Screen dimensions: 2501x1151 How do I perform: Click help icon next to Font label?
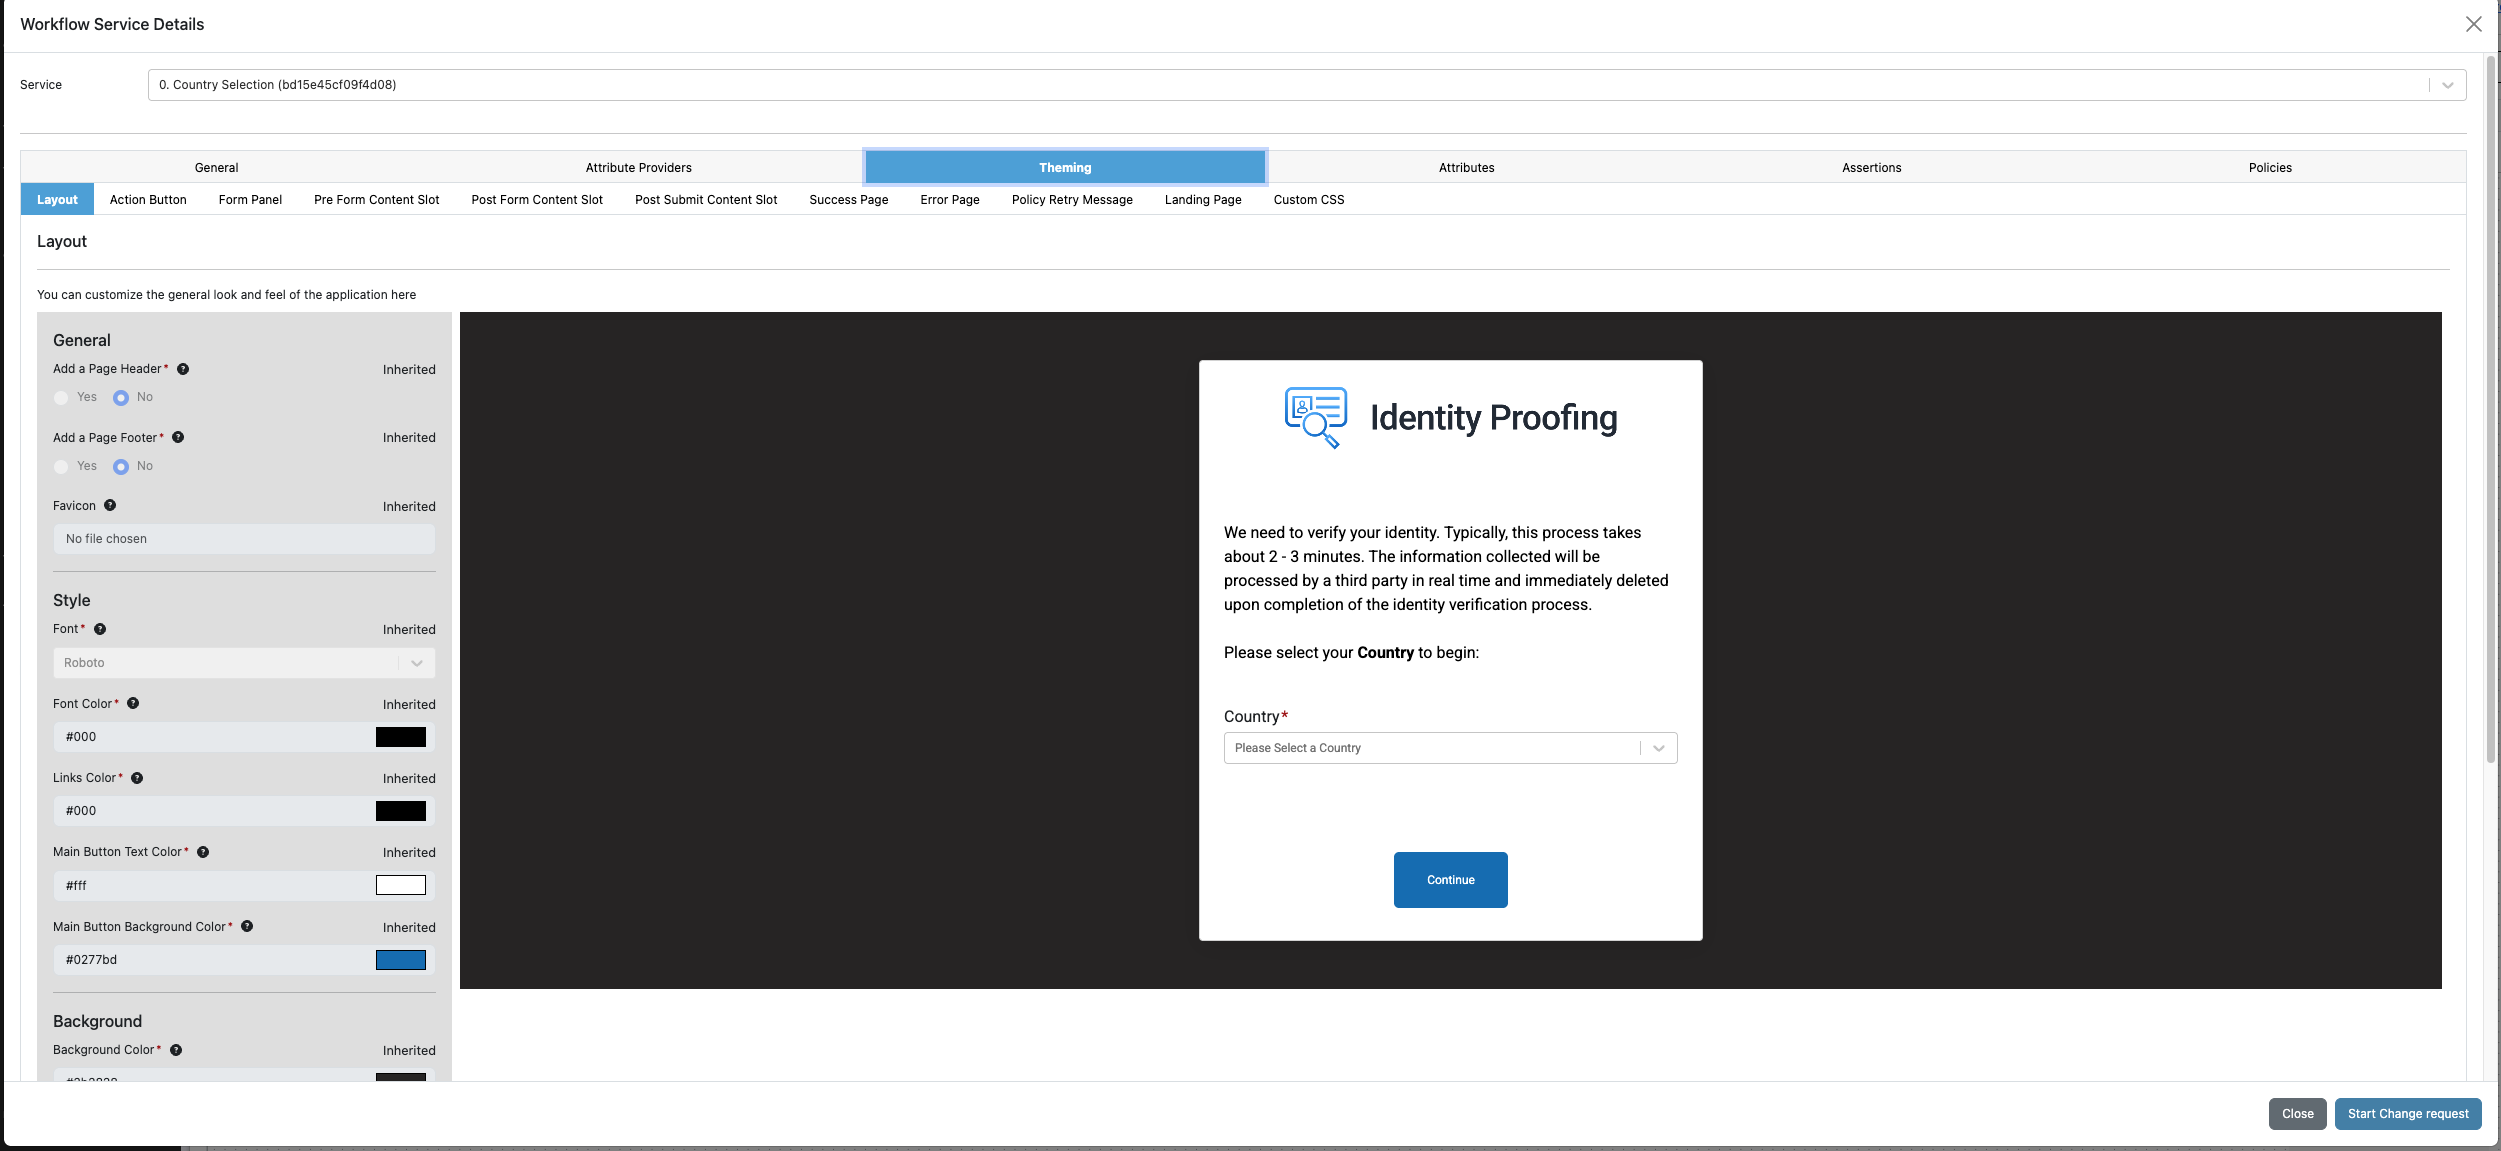100,629
